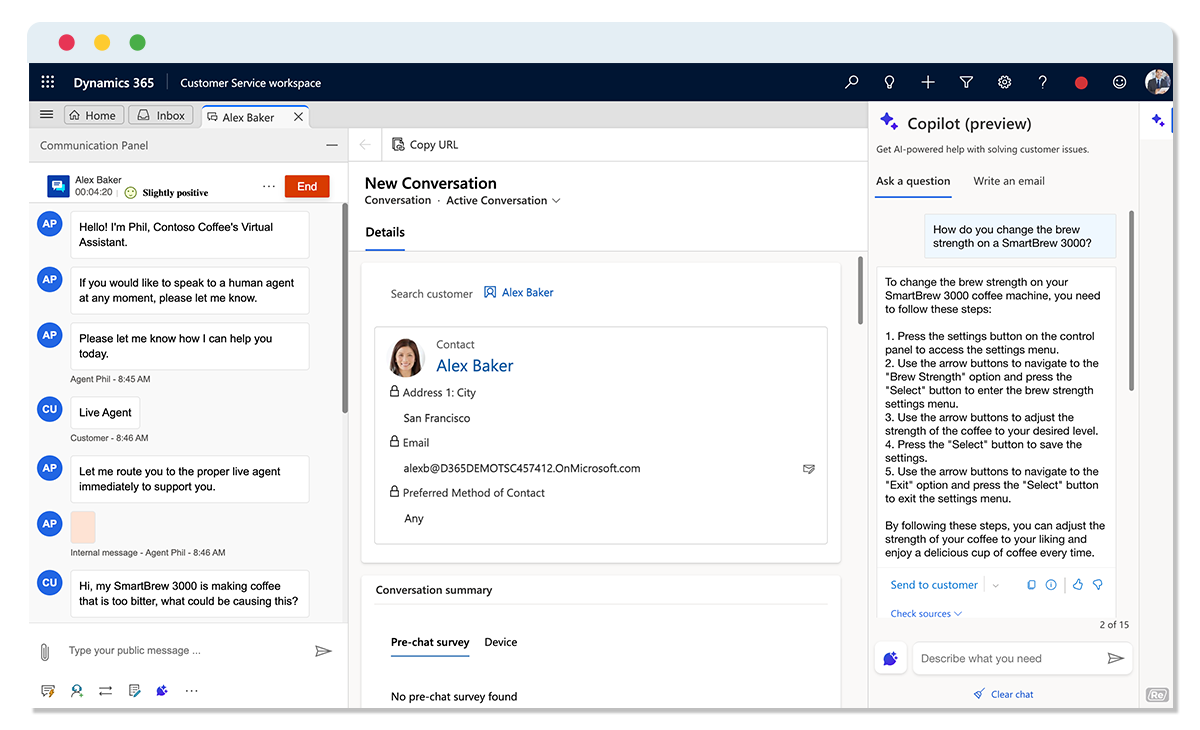Switch to the Home tab
Viewport: 1200px width, 730px height.
(x=94, y=116)
